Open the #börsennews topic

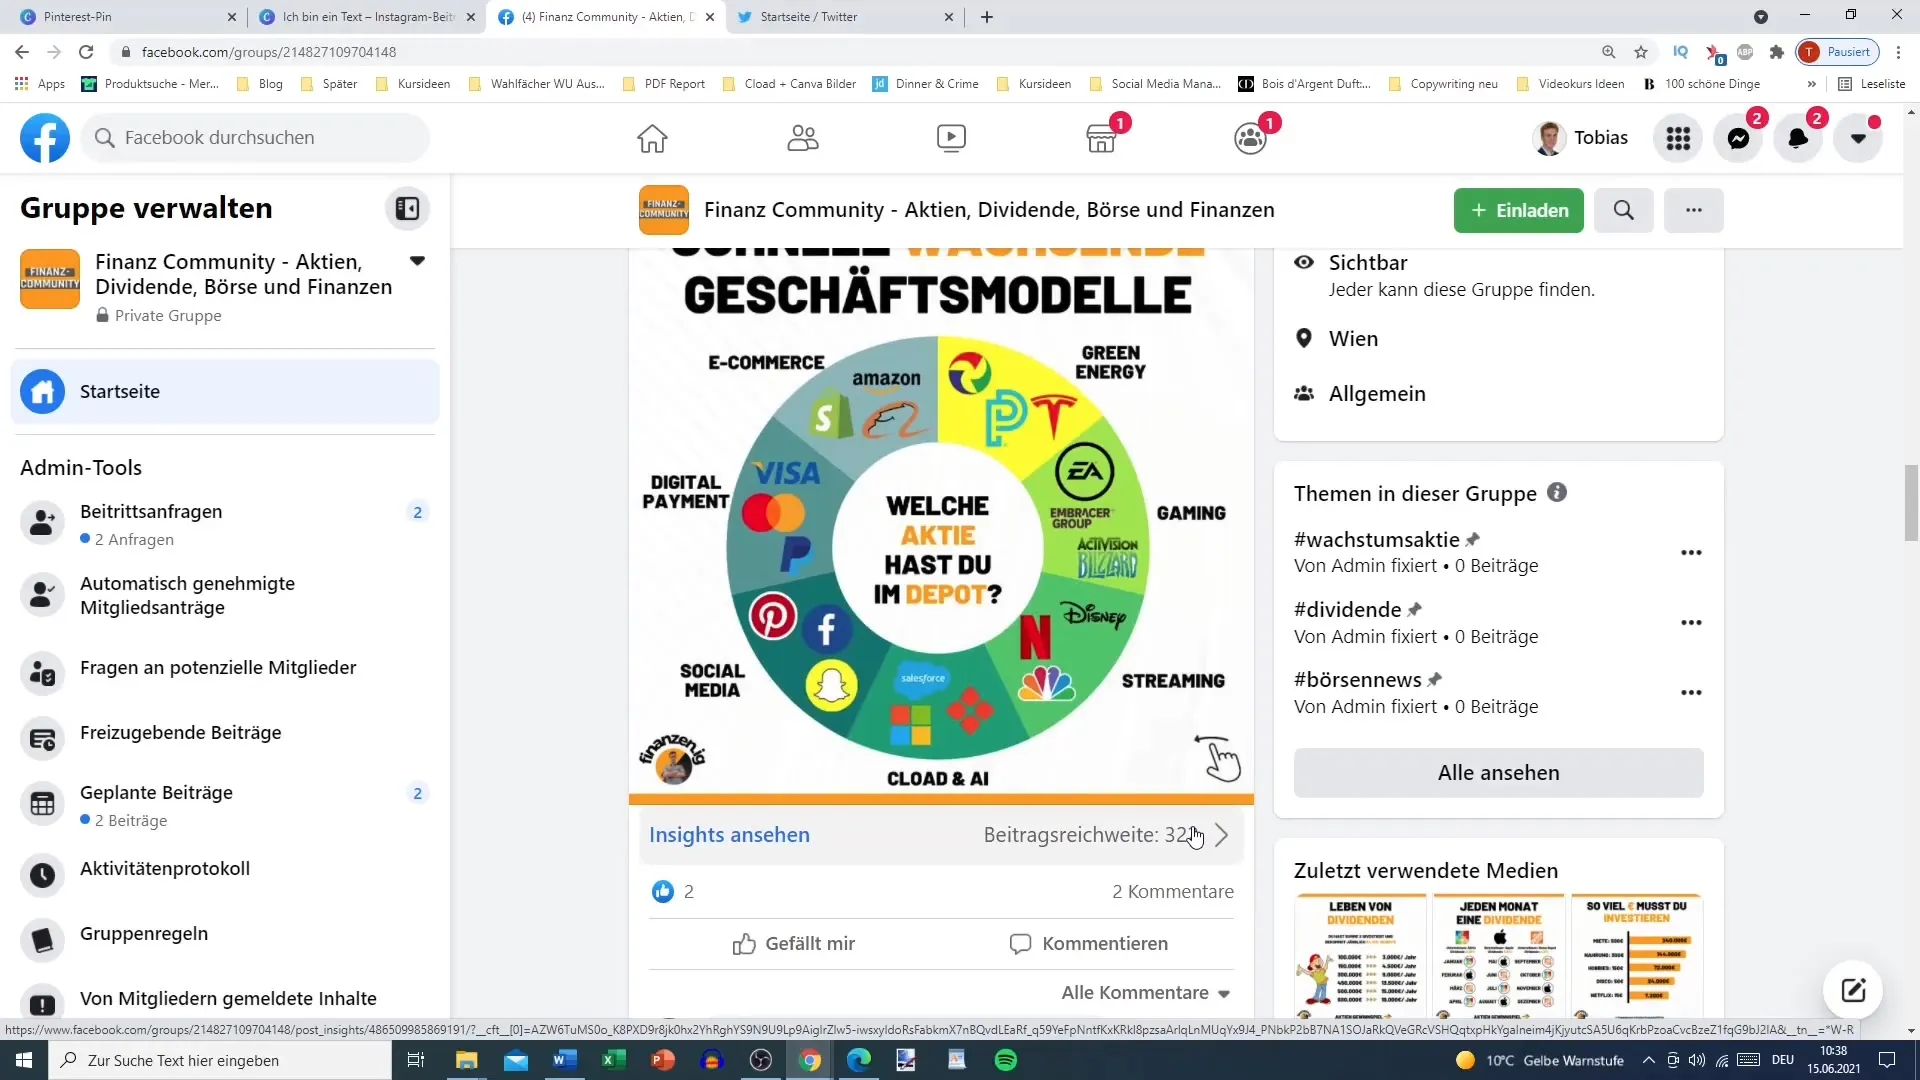click(1357, 680)
